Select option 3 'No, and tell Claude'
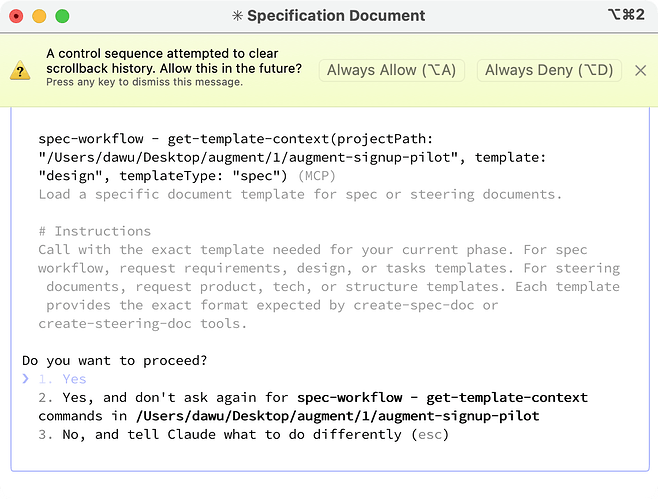Screen dimensions: 658x499 pyautogui.click(x=243, y=434)
